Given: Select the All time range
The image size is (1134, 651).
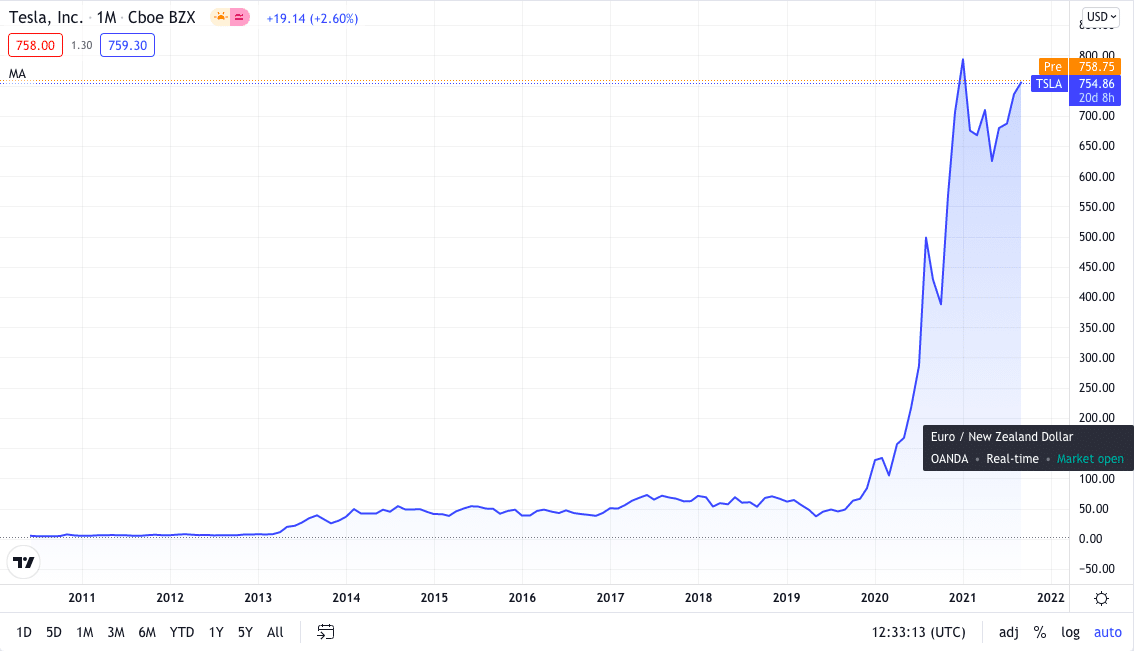Looking at the screenshot, I should (x=275, y=632).
